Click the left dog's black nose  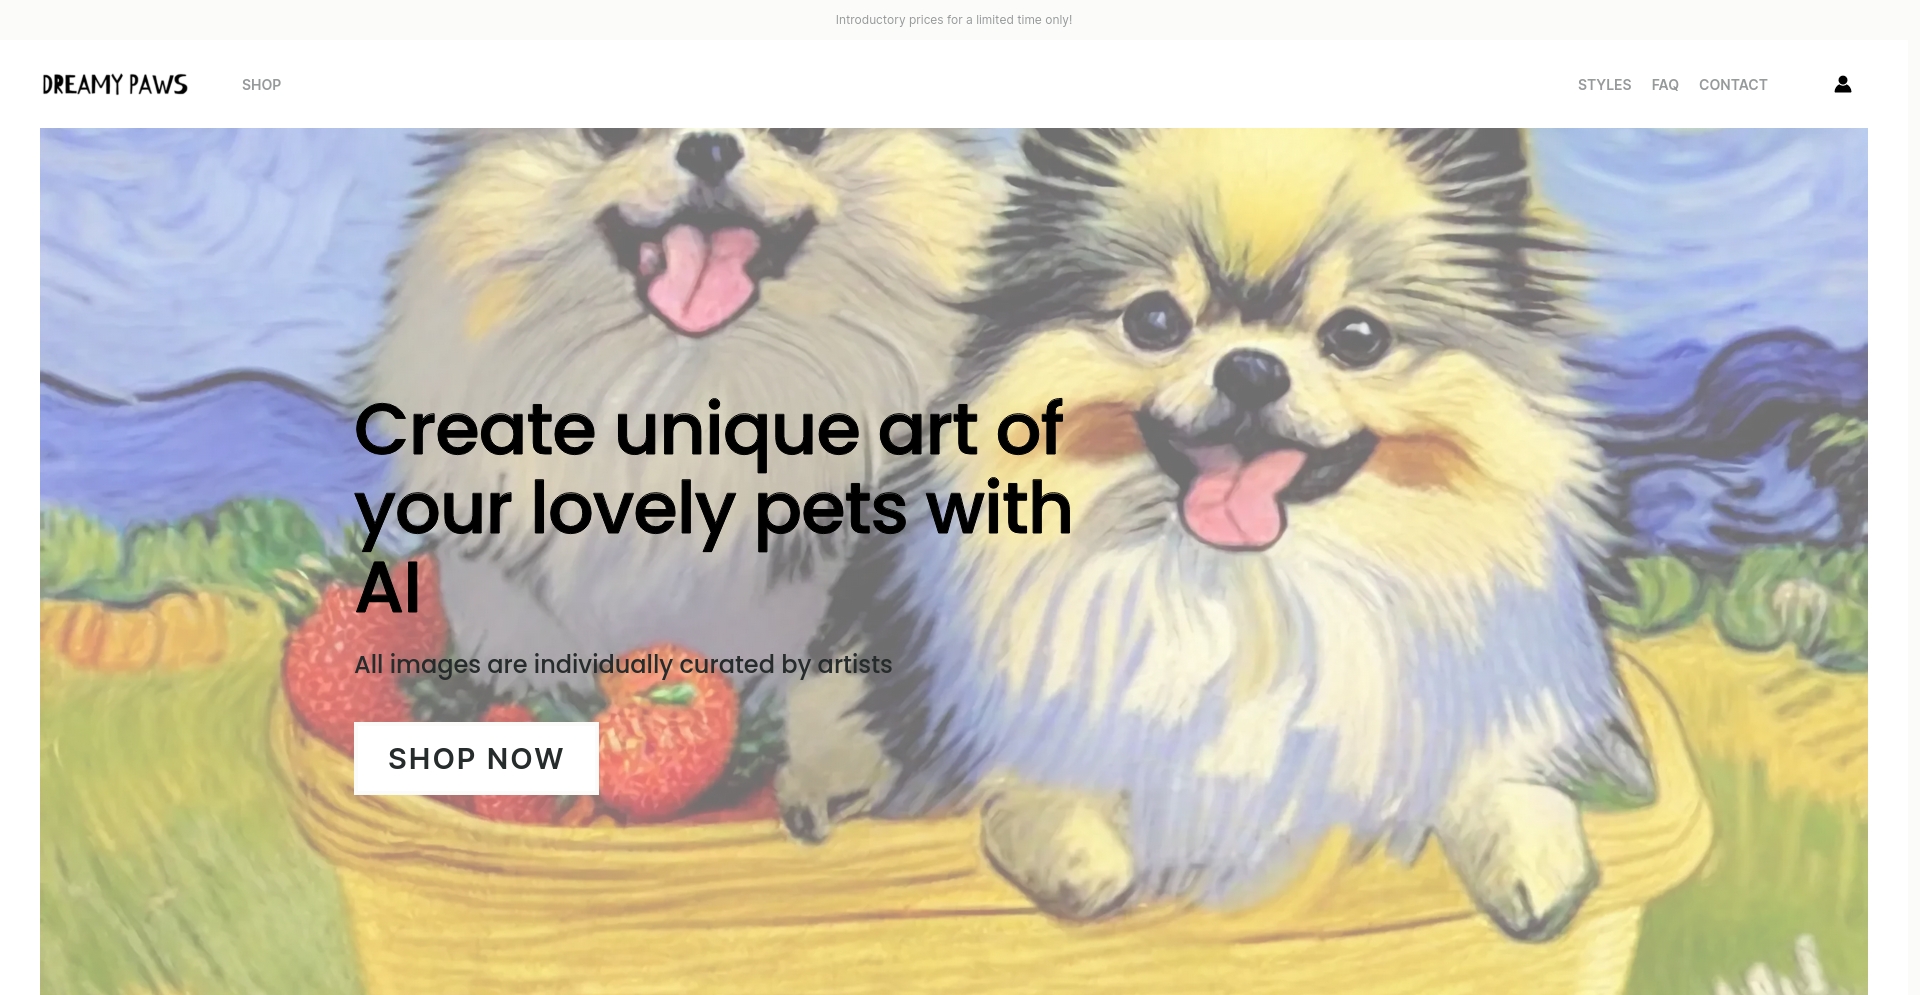click(708, 155)
